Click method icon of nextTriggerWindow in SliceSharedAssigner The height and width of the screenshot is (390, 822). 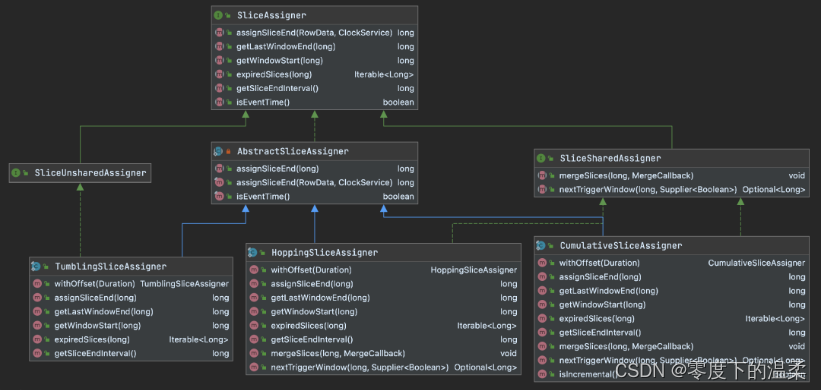(542, 189)
